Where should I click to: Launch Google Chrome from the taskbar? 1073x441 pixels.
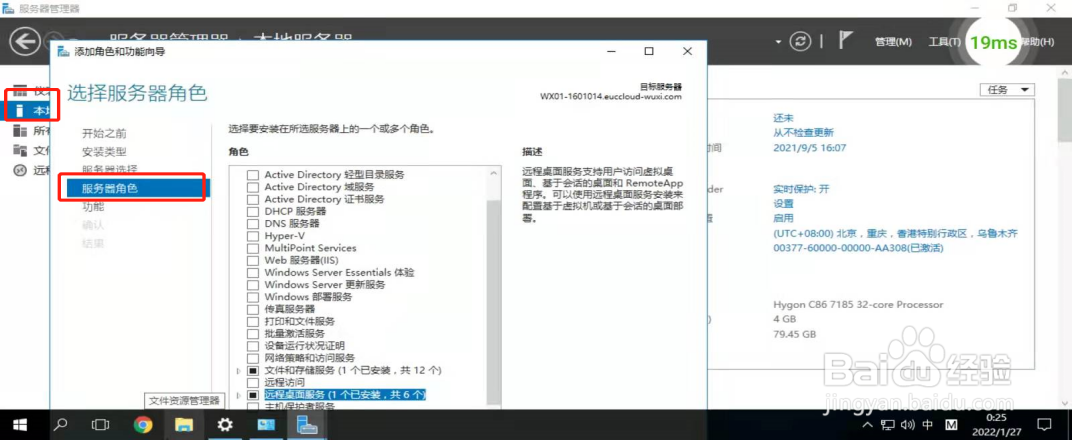(x=142, y=425)
